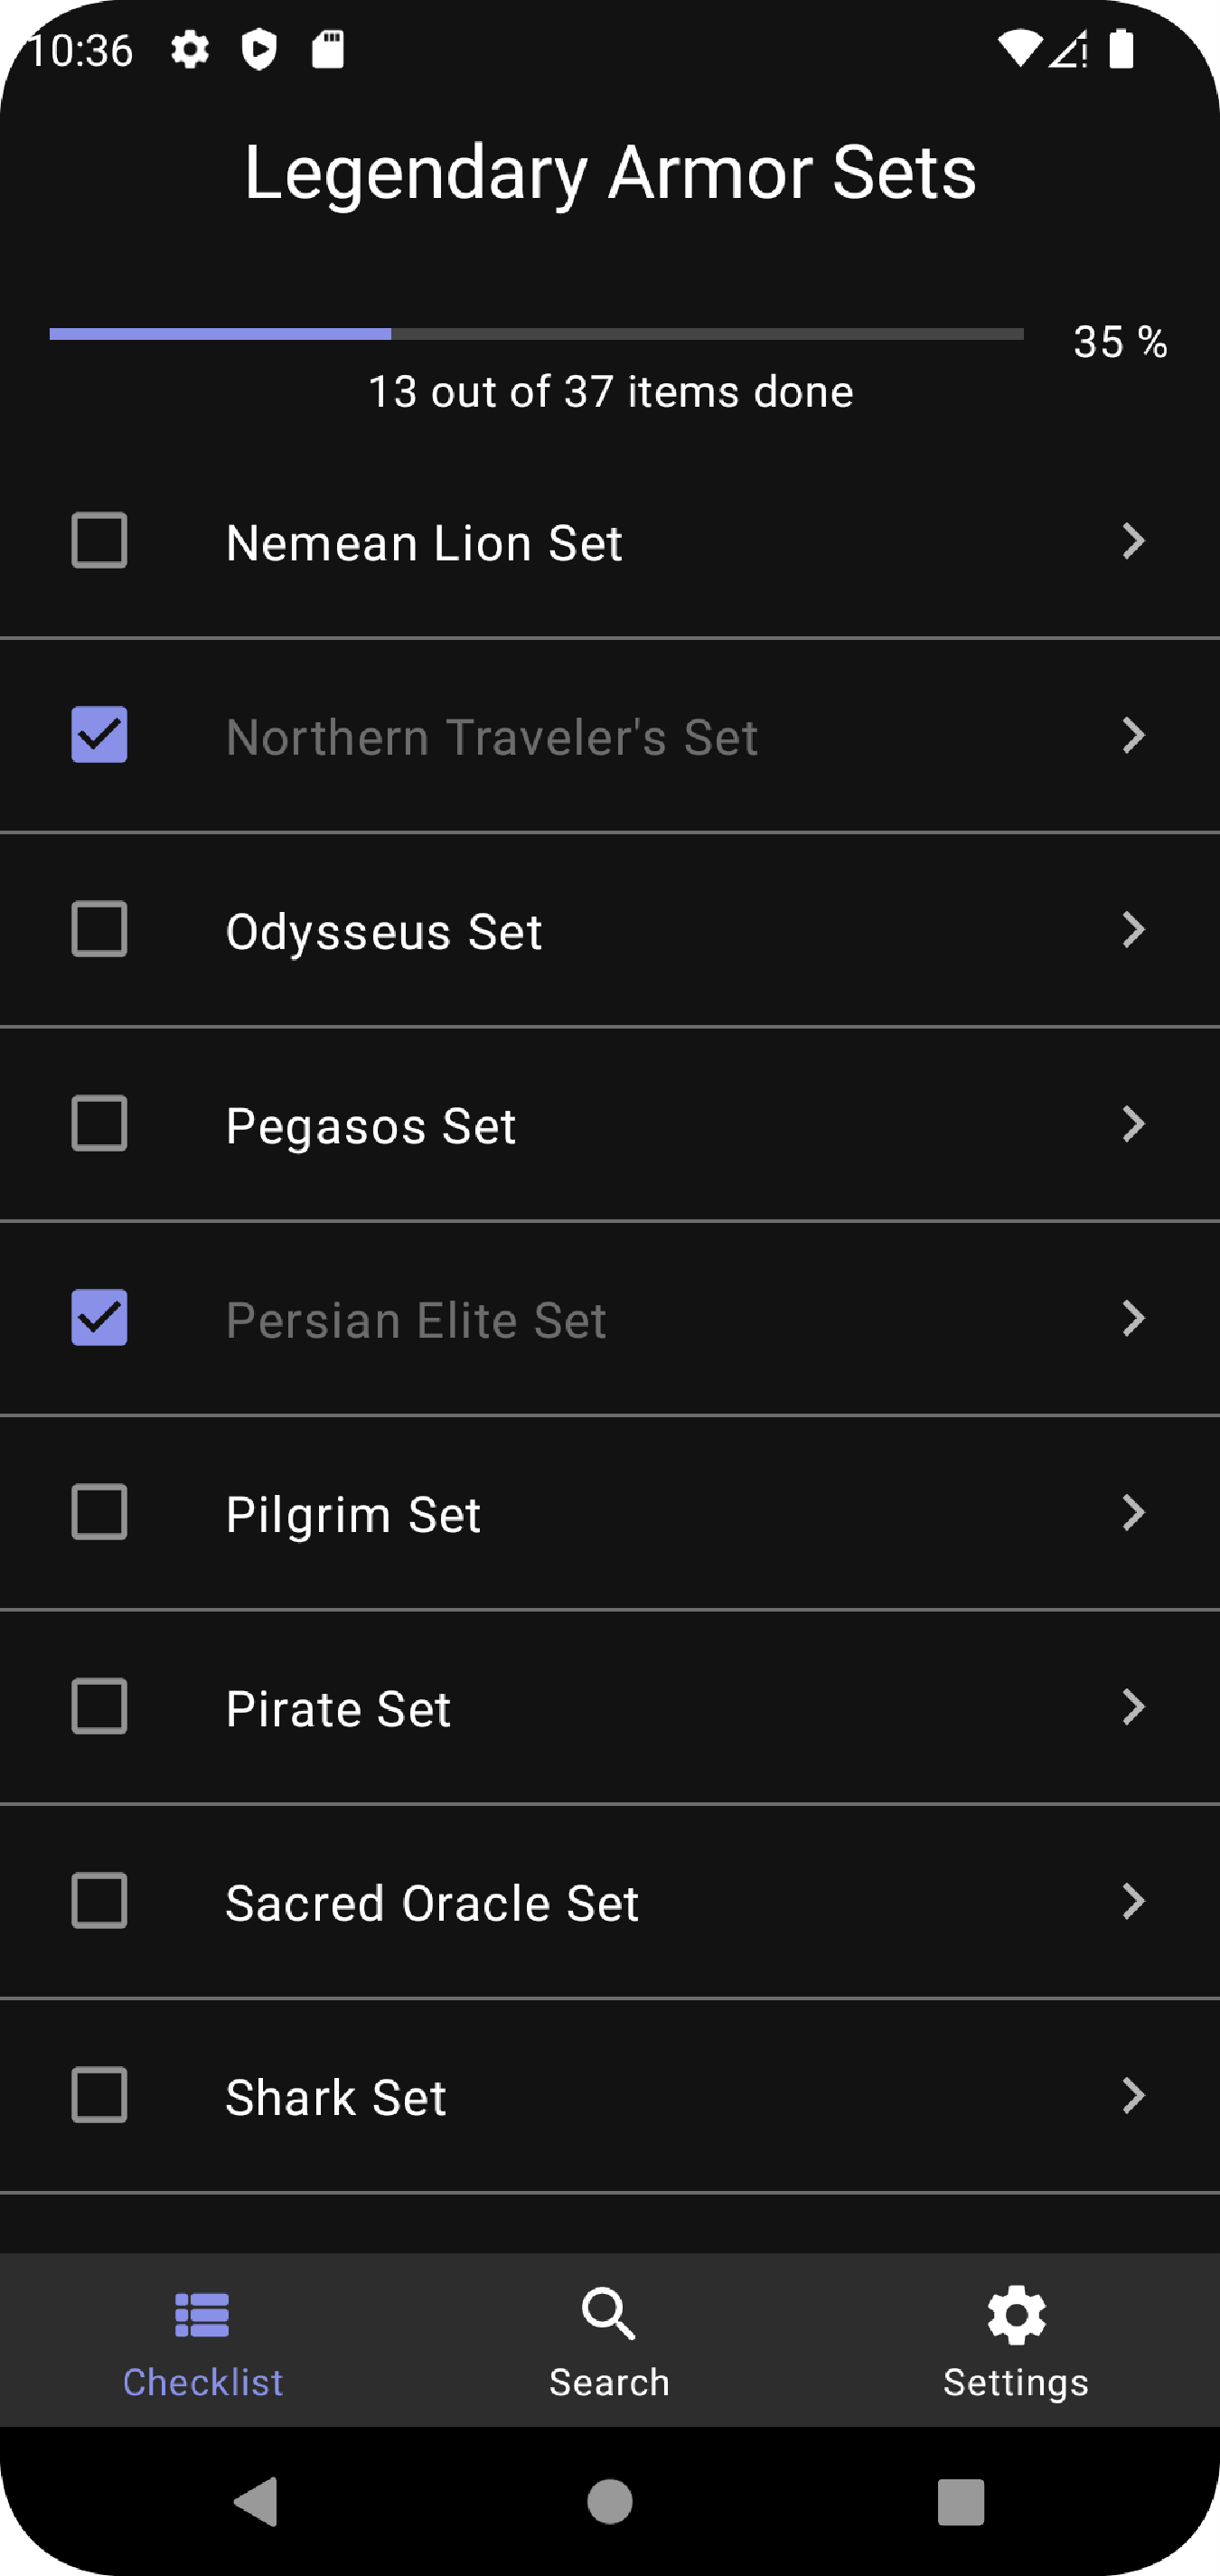The image size is (1220, 2576).
Task: Tap the SD card status icon
Action: (x=328, y=49)
